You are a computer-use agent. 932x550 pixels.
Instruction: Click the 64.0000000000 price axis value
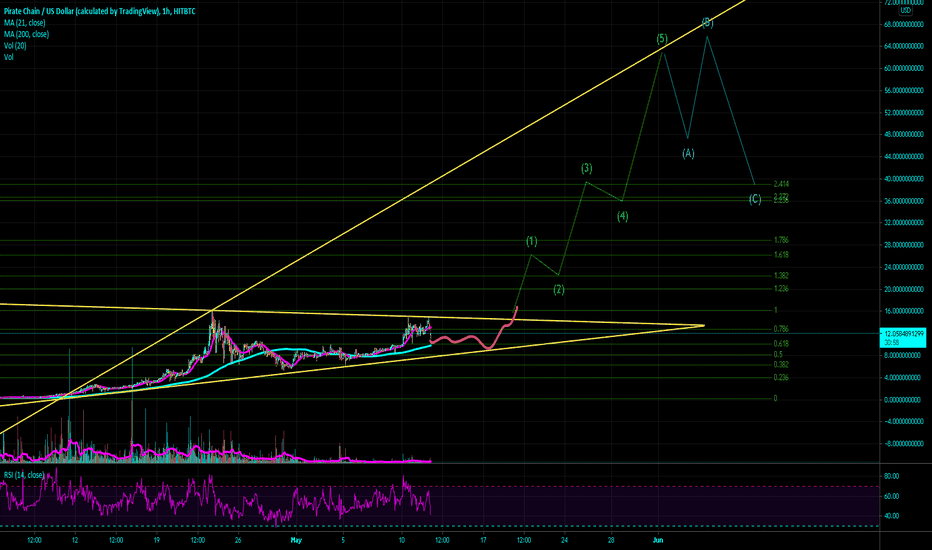coord(903,46)
